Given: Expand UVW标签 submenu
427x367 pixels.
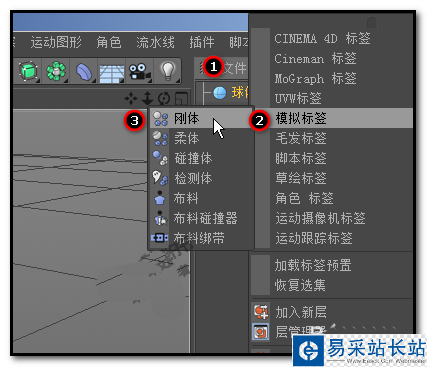Looking at the screenshot, I should click(332, 98).
